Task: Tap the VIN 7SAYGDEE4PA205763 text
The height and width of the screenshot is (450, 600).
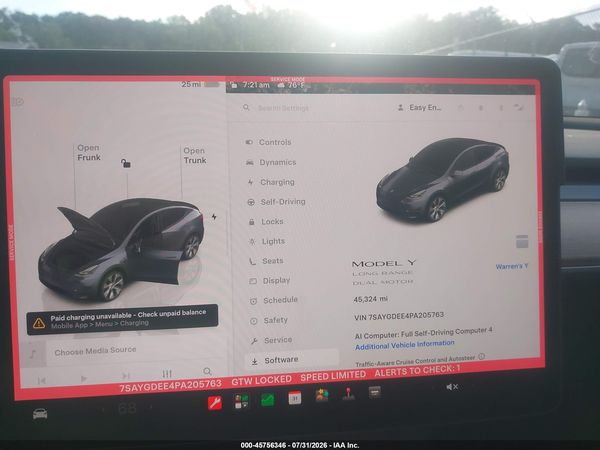Action: point(399,316)
